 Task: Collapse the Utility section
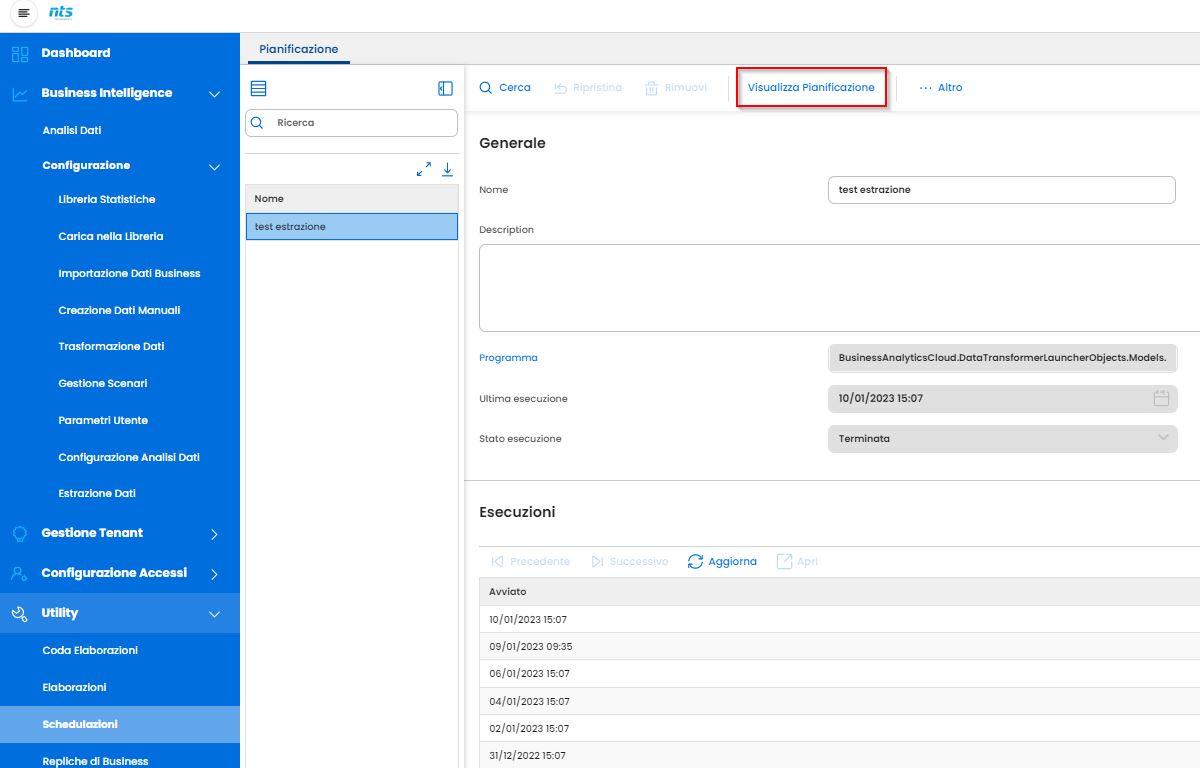click(x=214, y=614)
